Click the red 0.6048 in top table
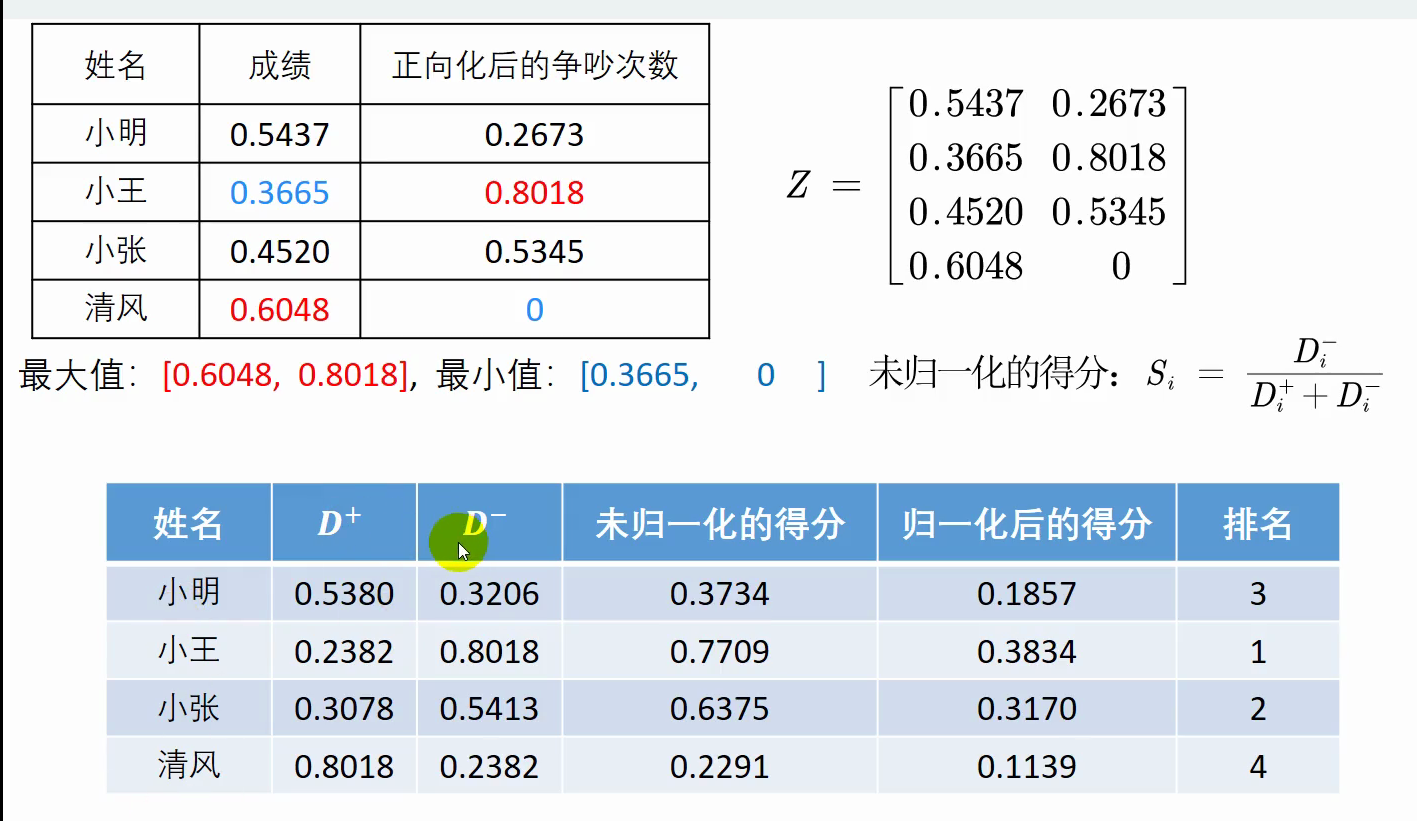The image size is (1417, 821). point(279,310)
